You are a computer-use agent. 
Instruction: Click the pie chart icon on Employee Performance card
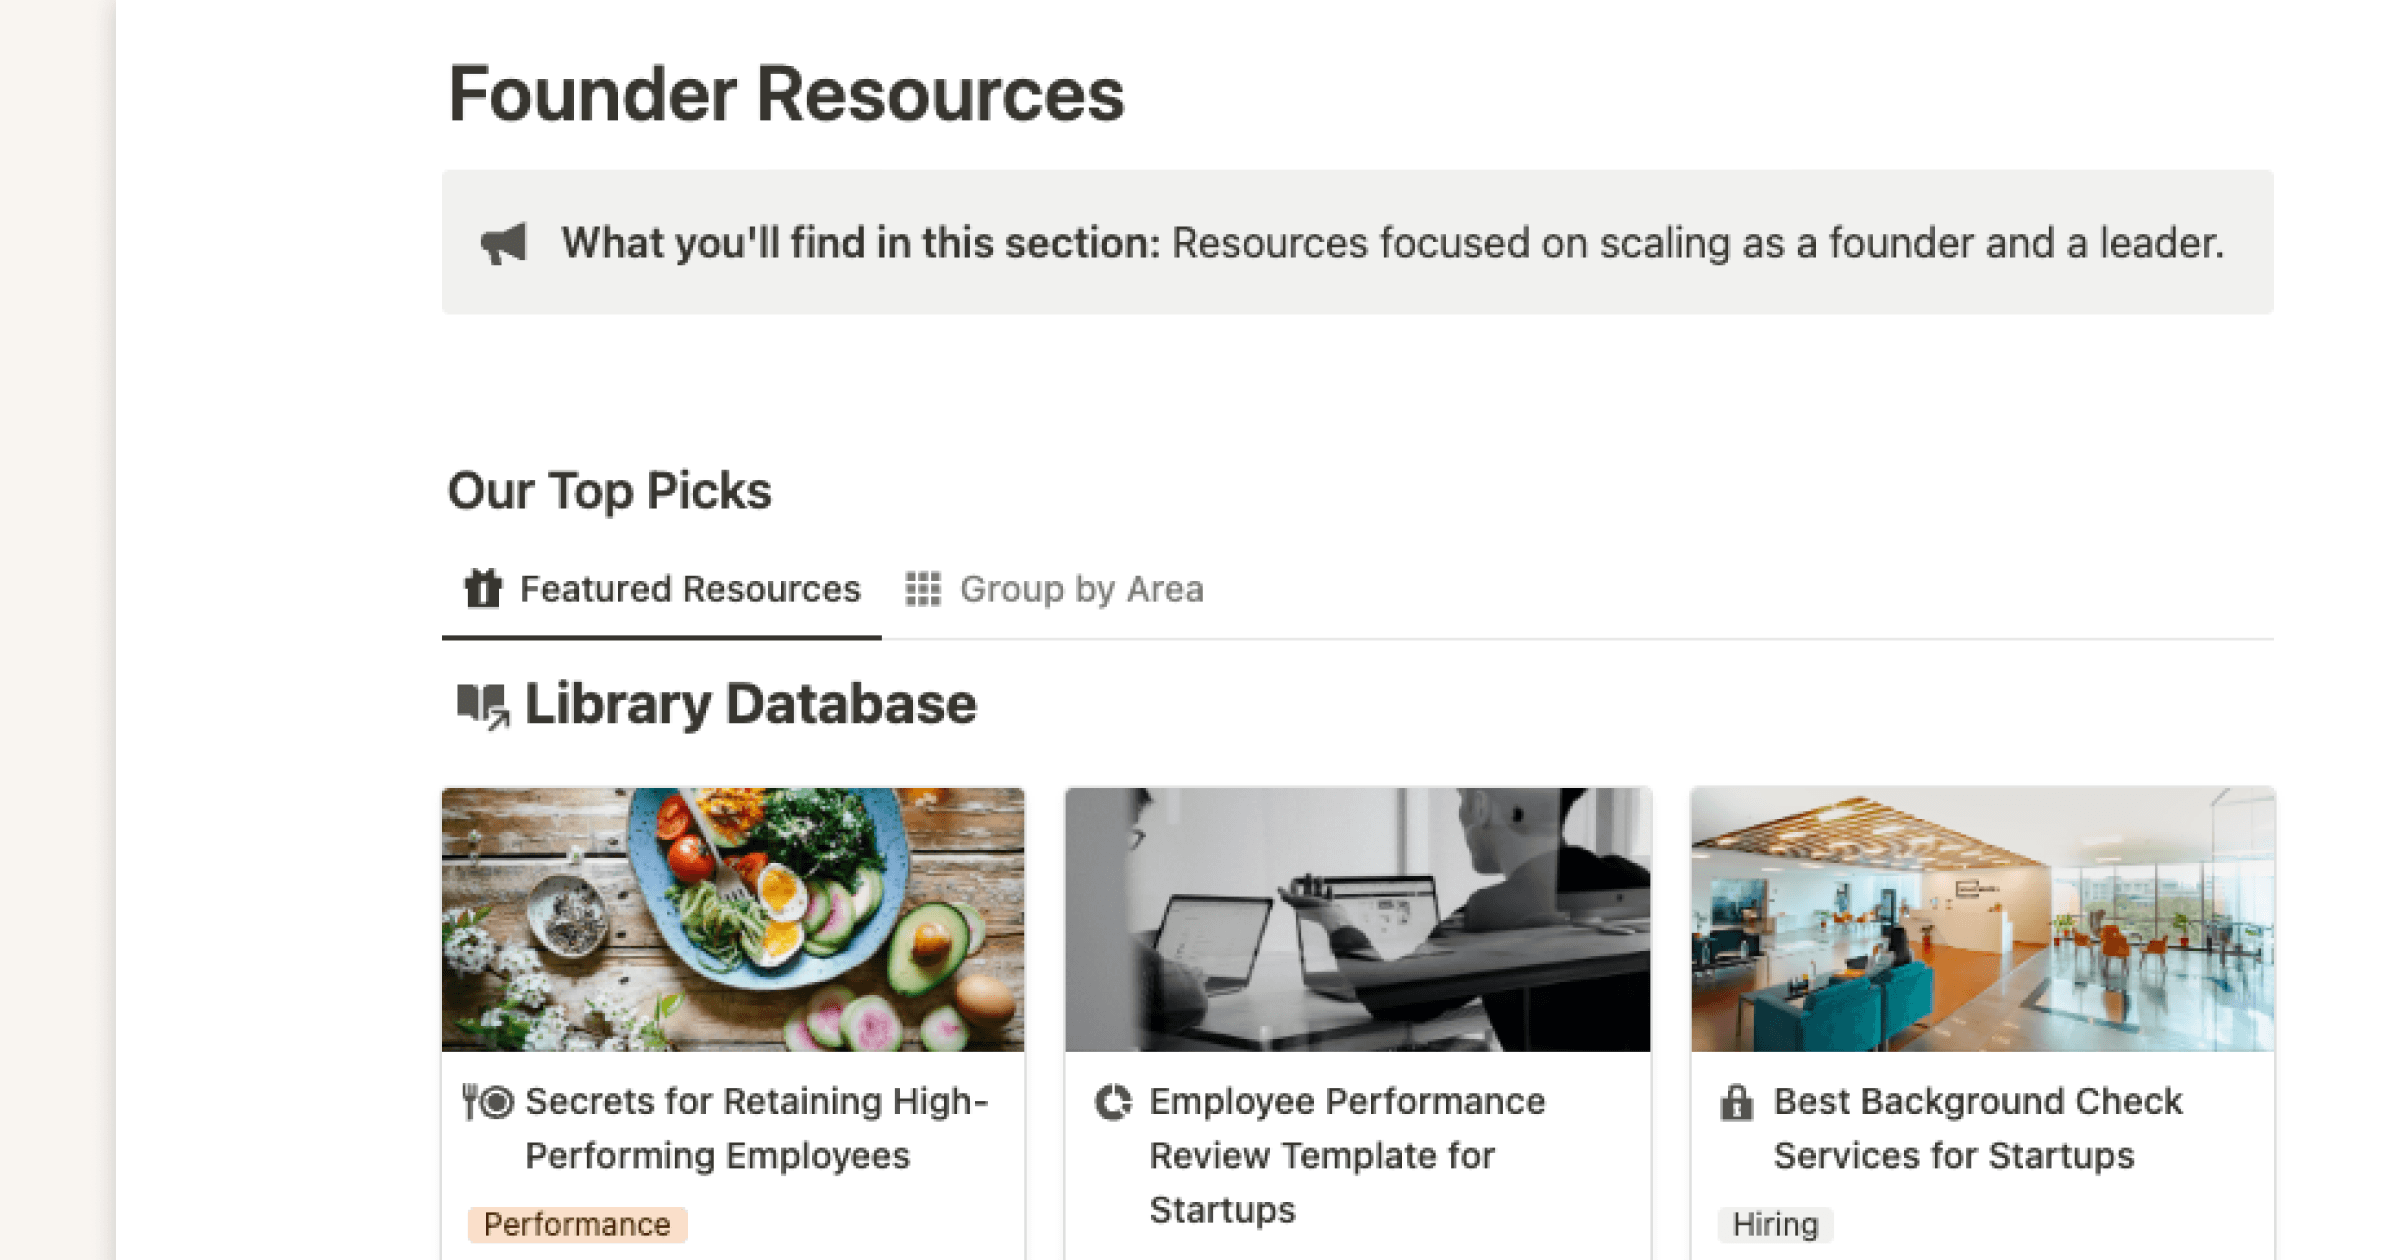1113,1102
